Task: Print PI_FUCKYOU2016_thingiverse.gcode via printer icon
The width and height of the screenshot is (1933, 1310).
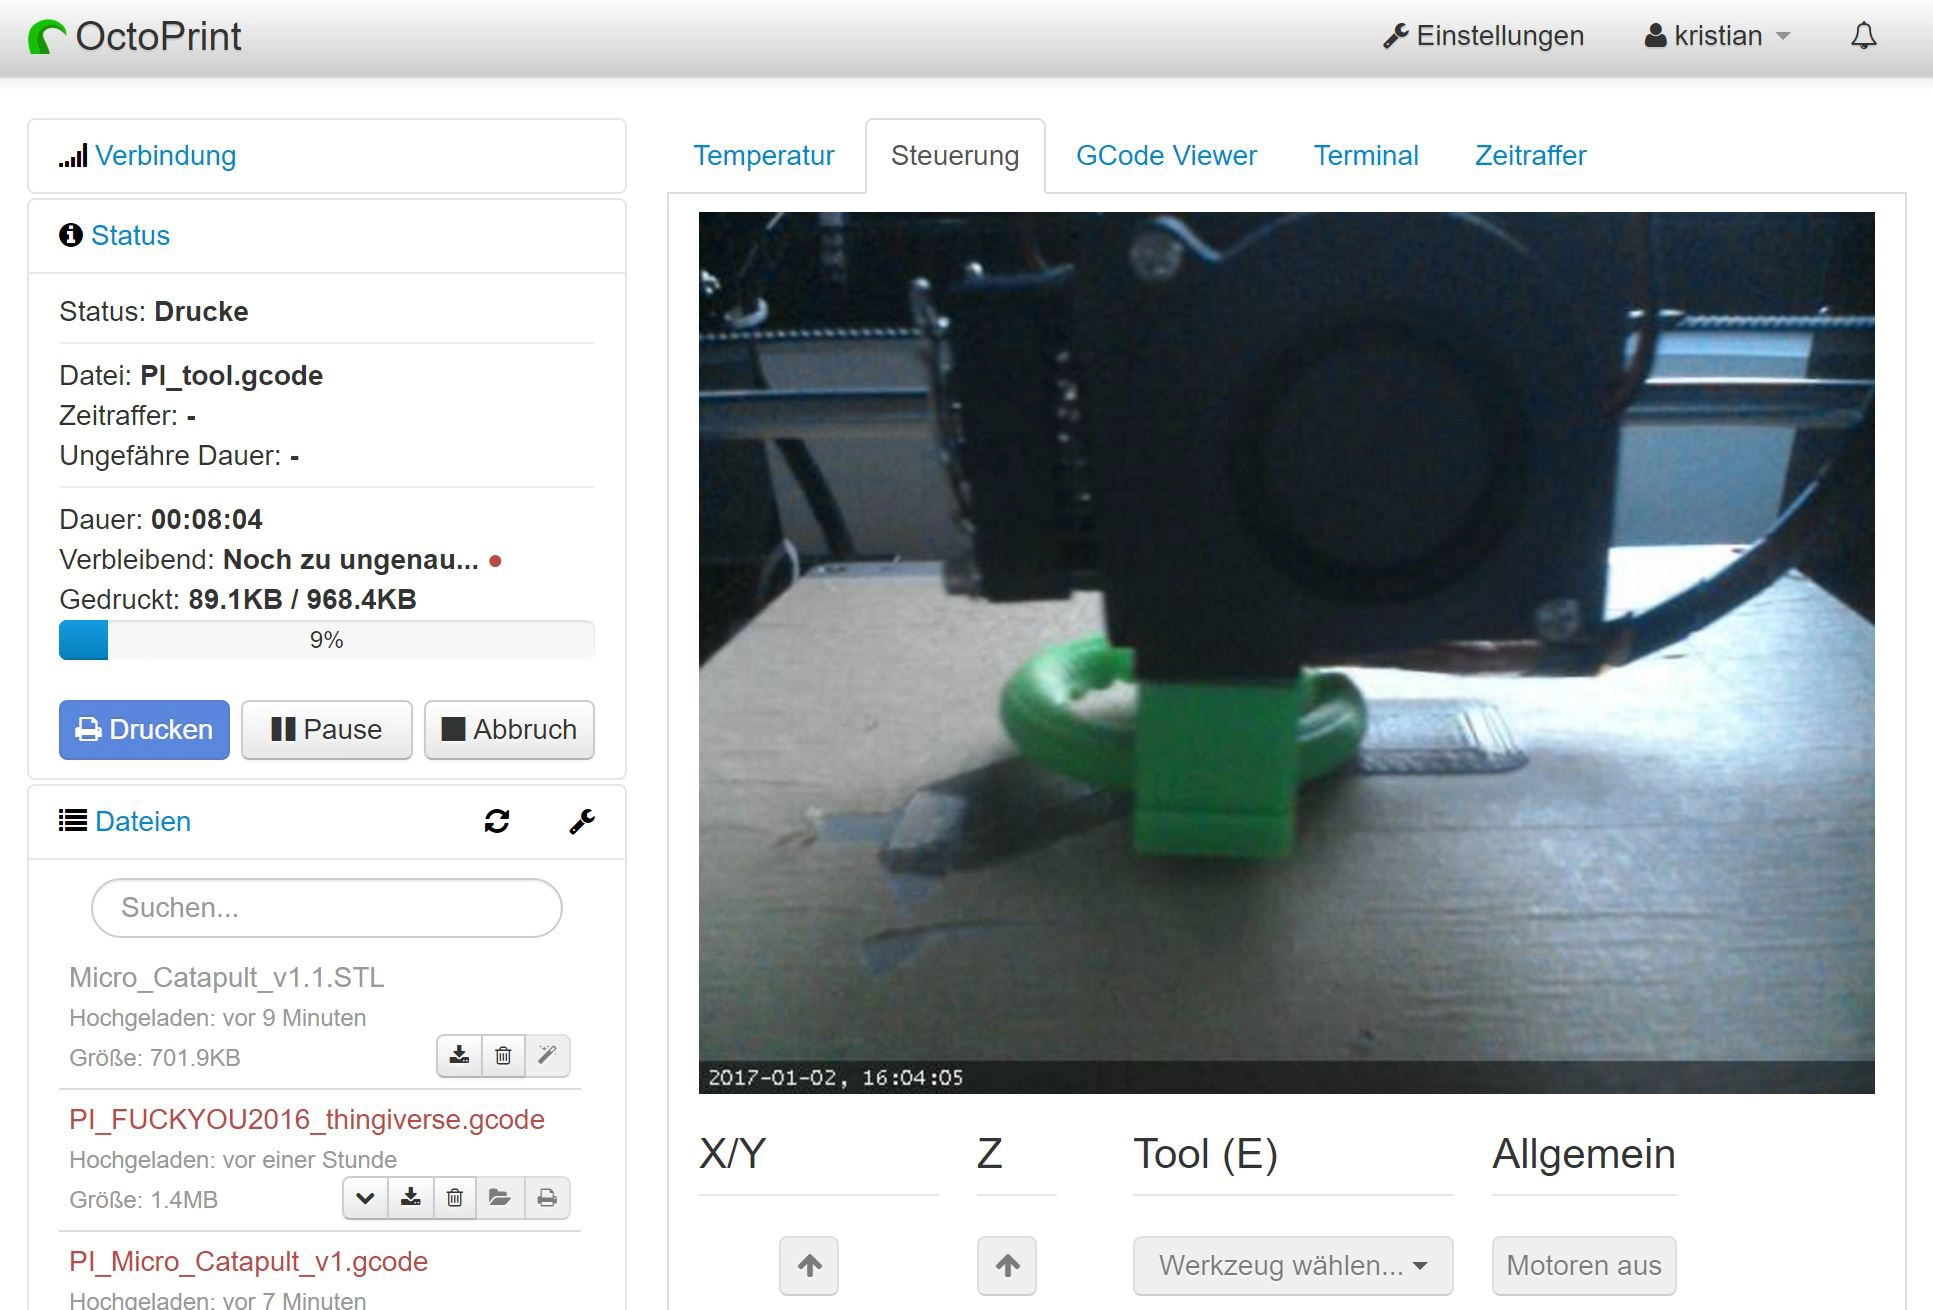Action: 547,1198
